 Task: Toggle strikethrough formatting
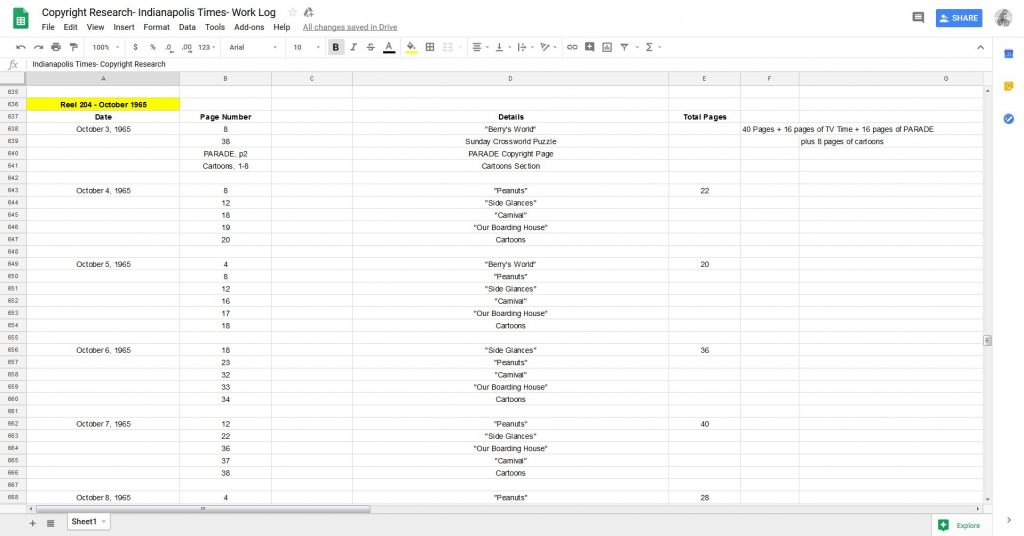pos(371,47)
